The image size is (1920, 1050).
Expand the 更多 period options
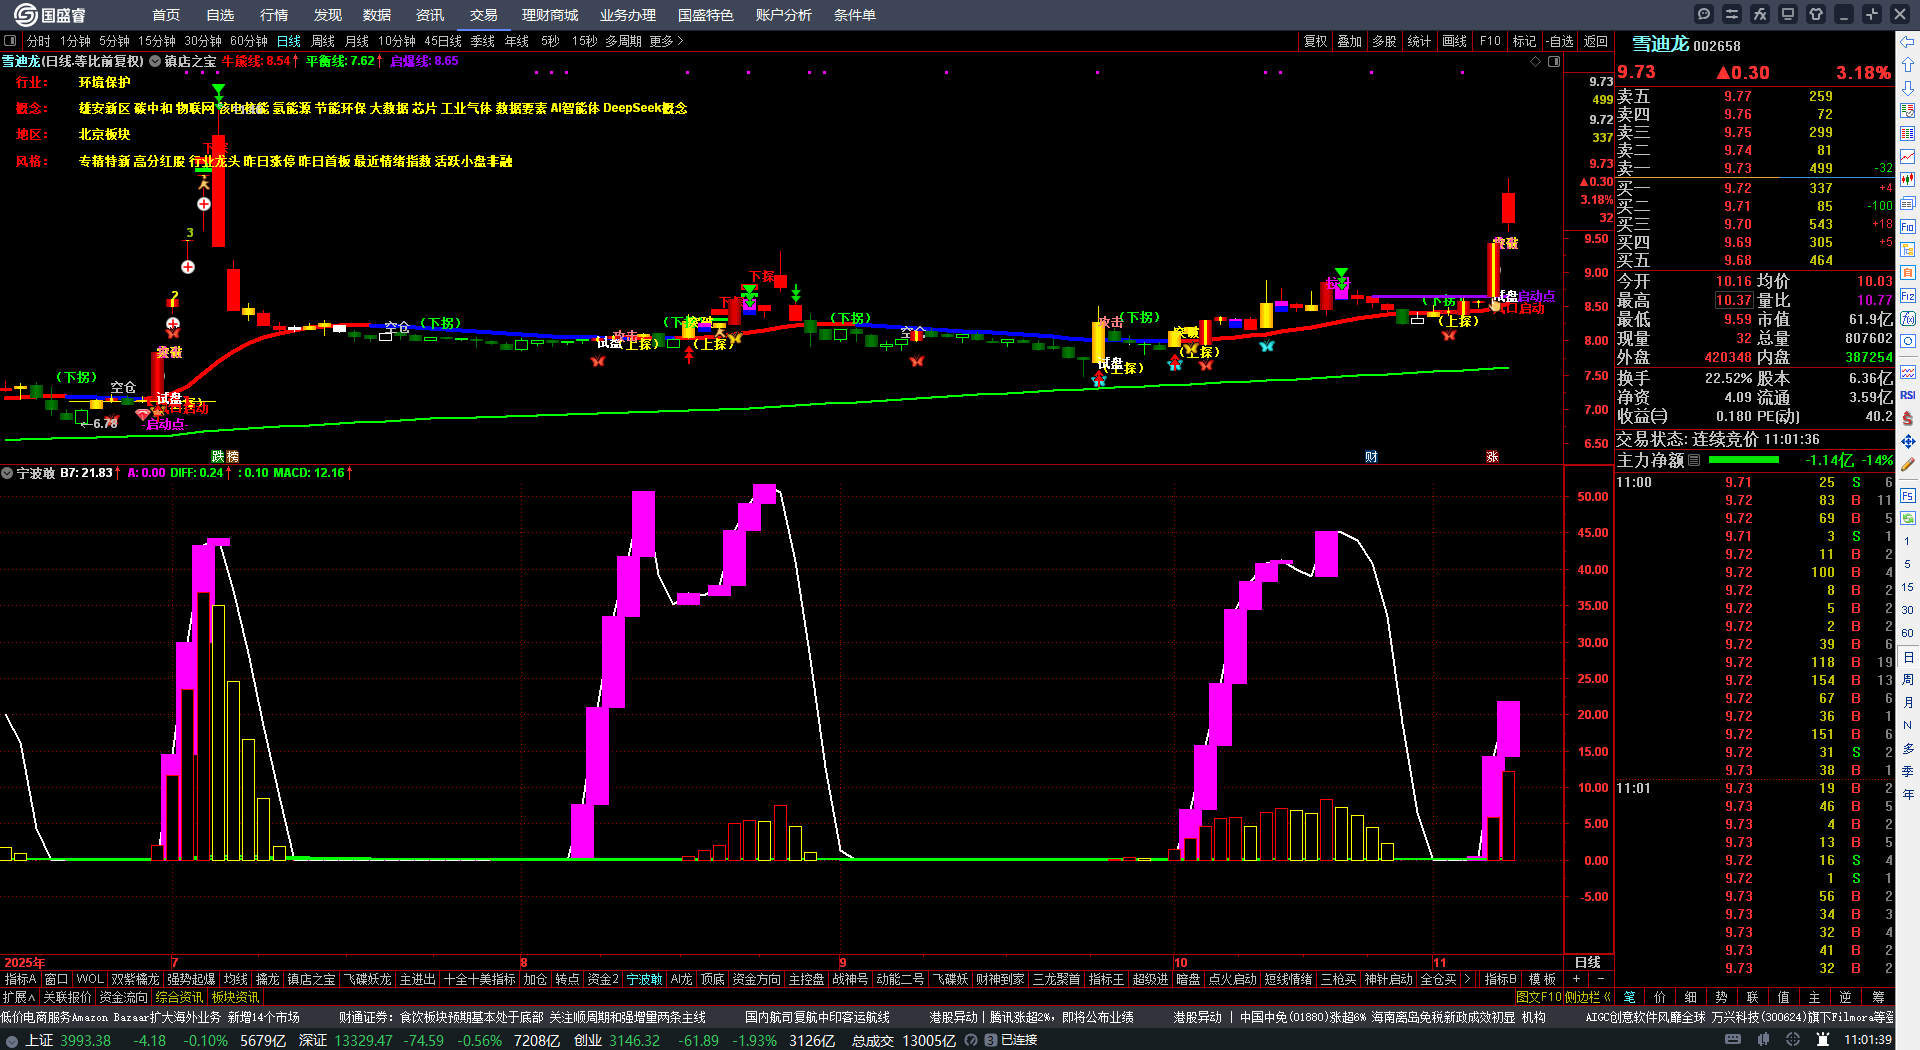click(666, 41)
